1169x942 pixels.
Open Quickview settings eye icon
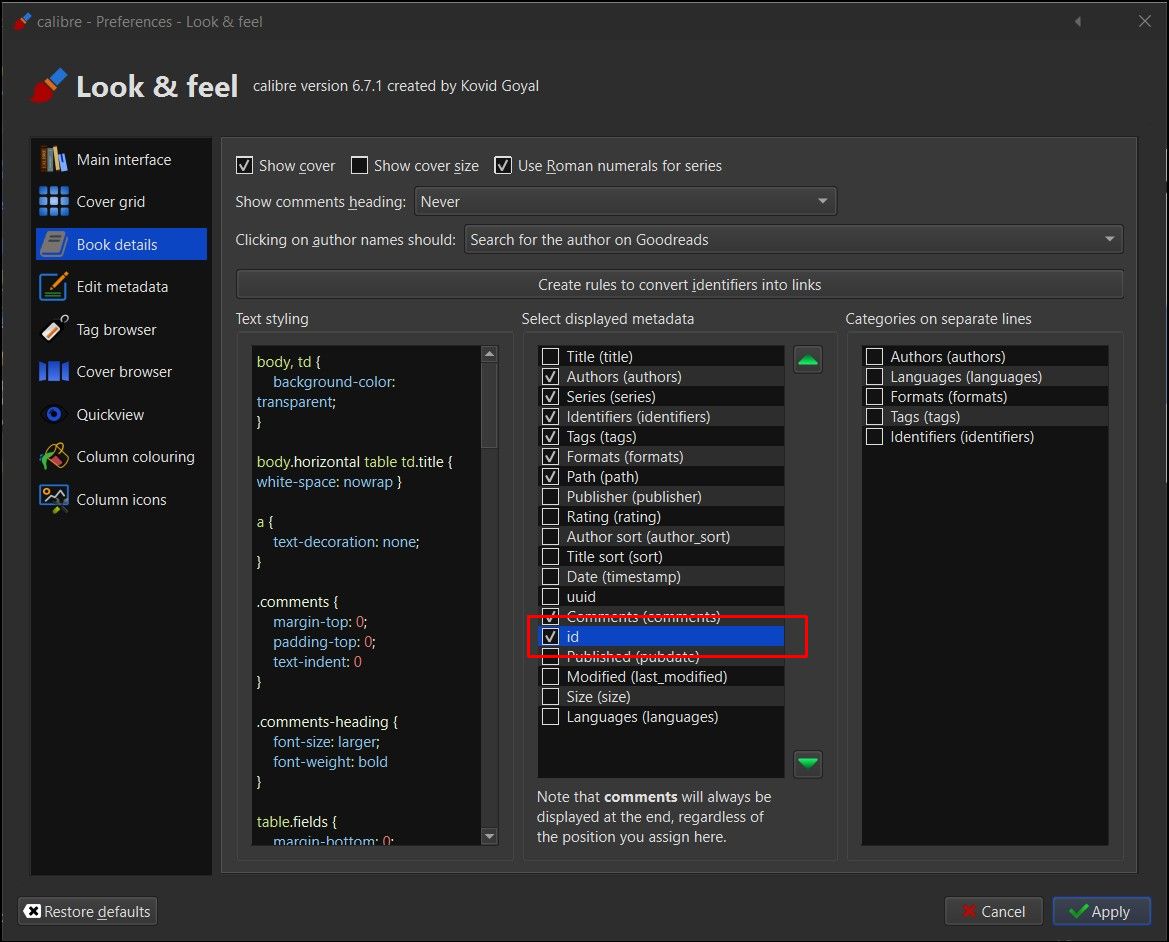[x=53, y=414]
